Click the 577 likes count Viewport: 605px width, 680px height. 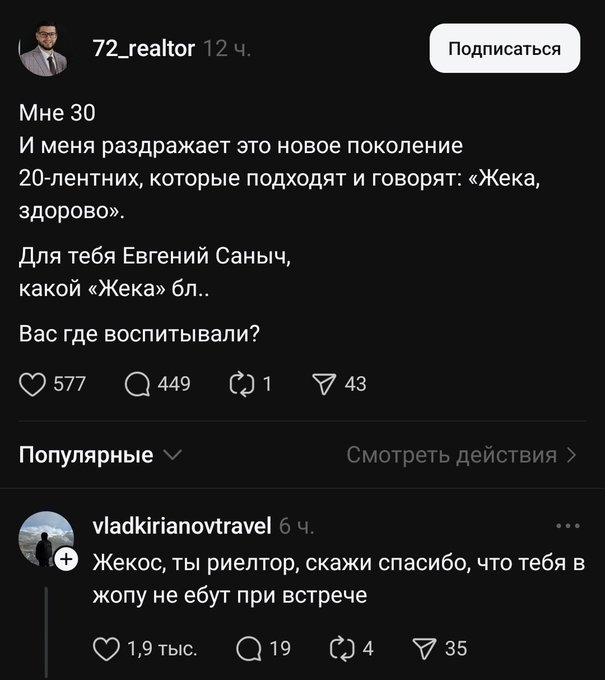tap(69, 383)
